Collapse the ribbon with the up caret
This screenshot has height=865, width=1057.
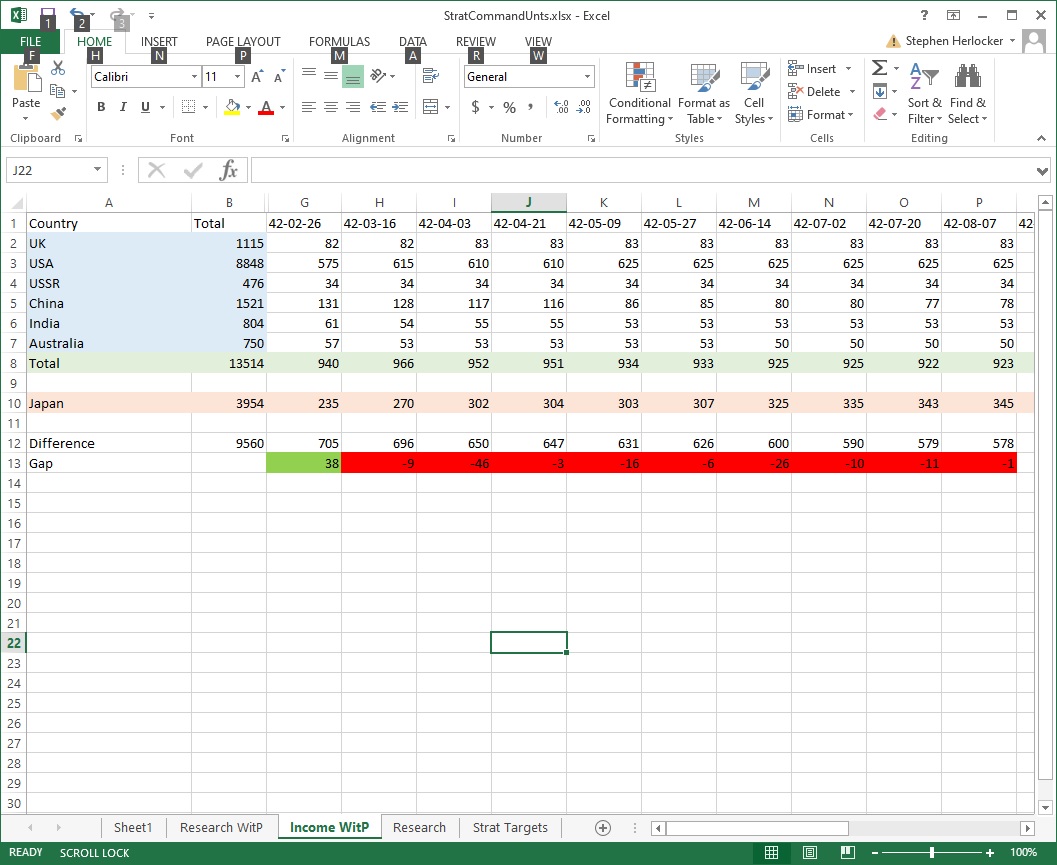click(1041, 138)
